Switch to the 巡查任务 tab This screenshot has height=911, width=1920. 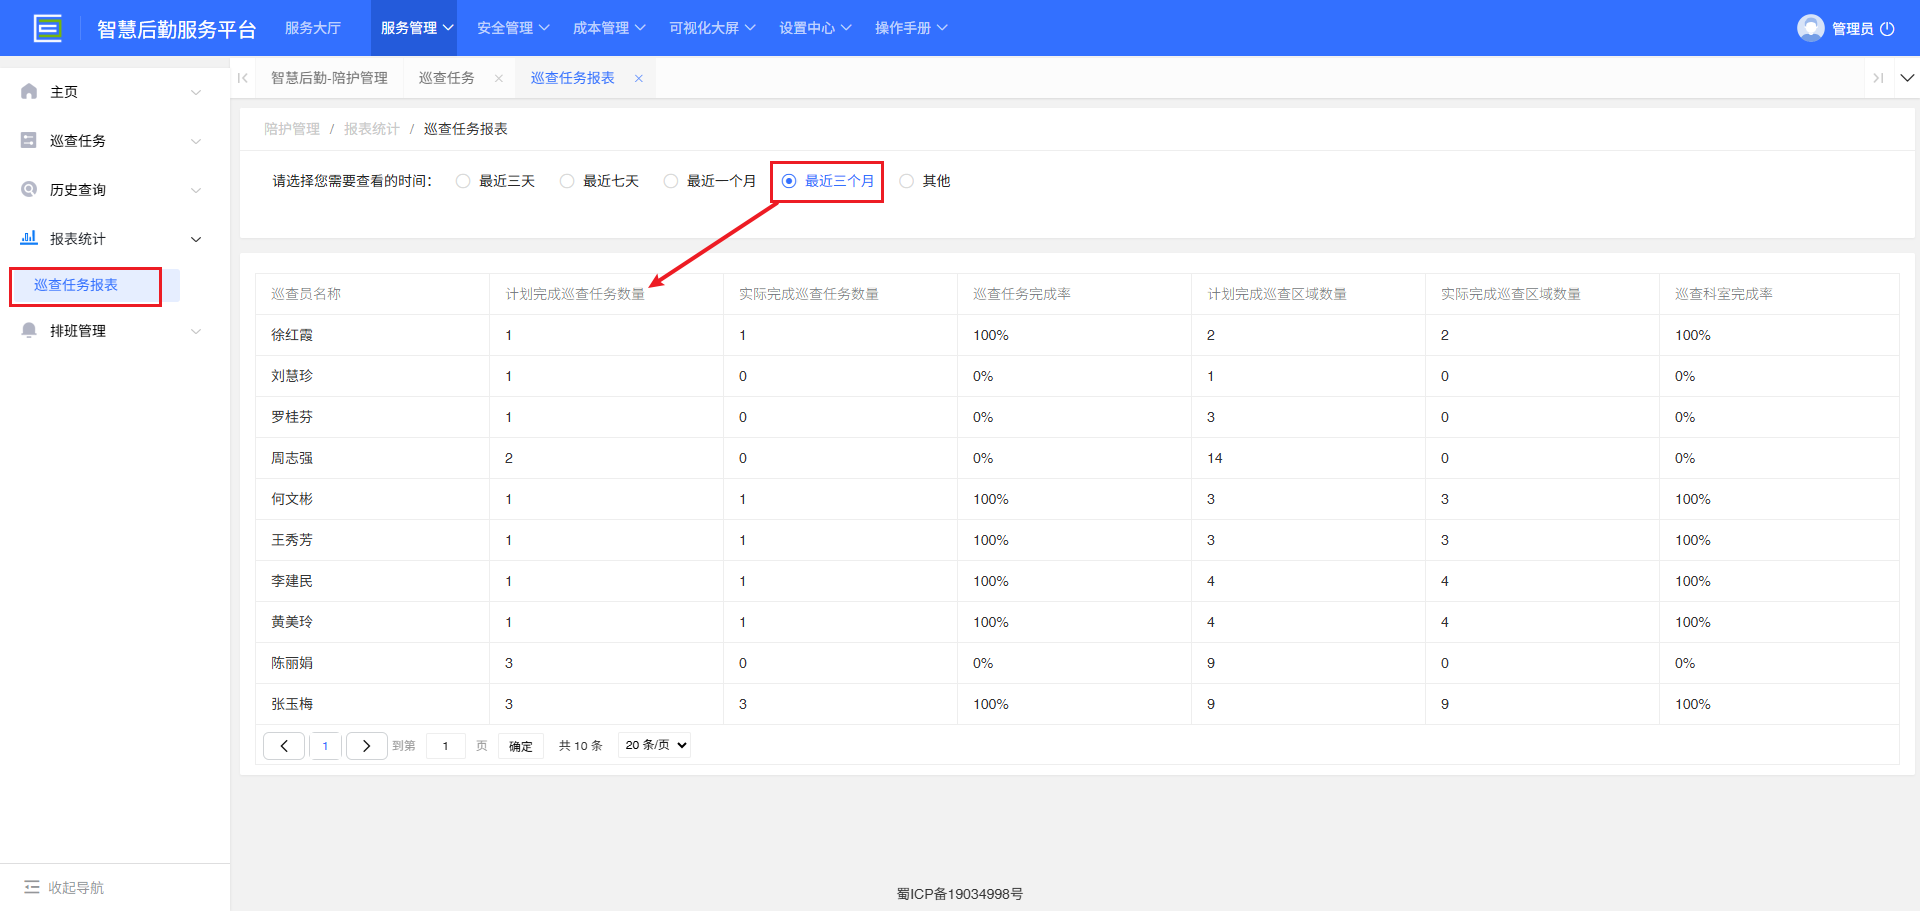coord(446,78)
